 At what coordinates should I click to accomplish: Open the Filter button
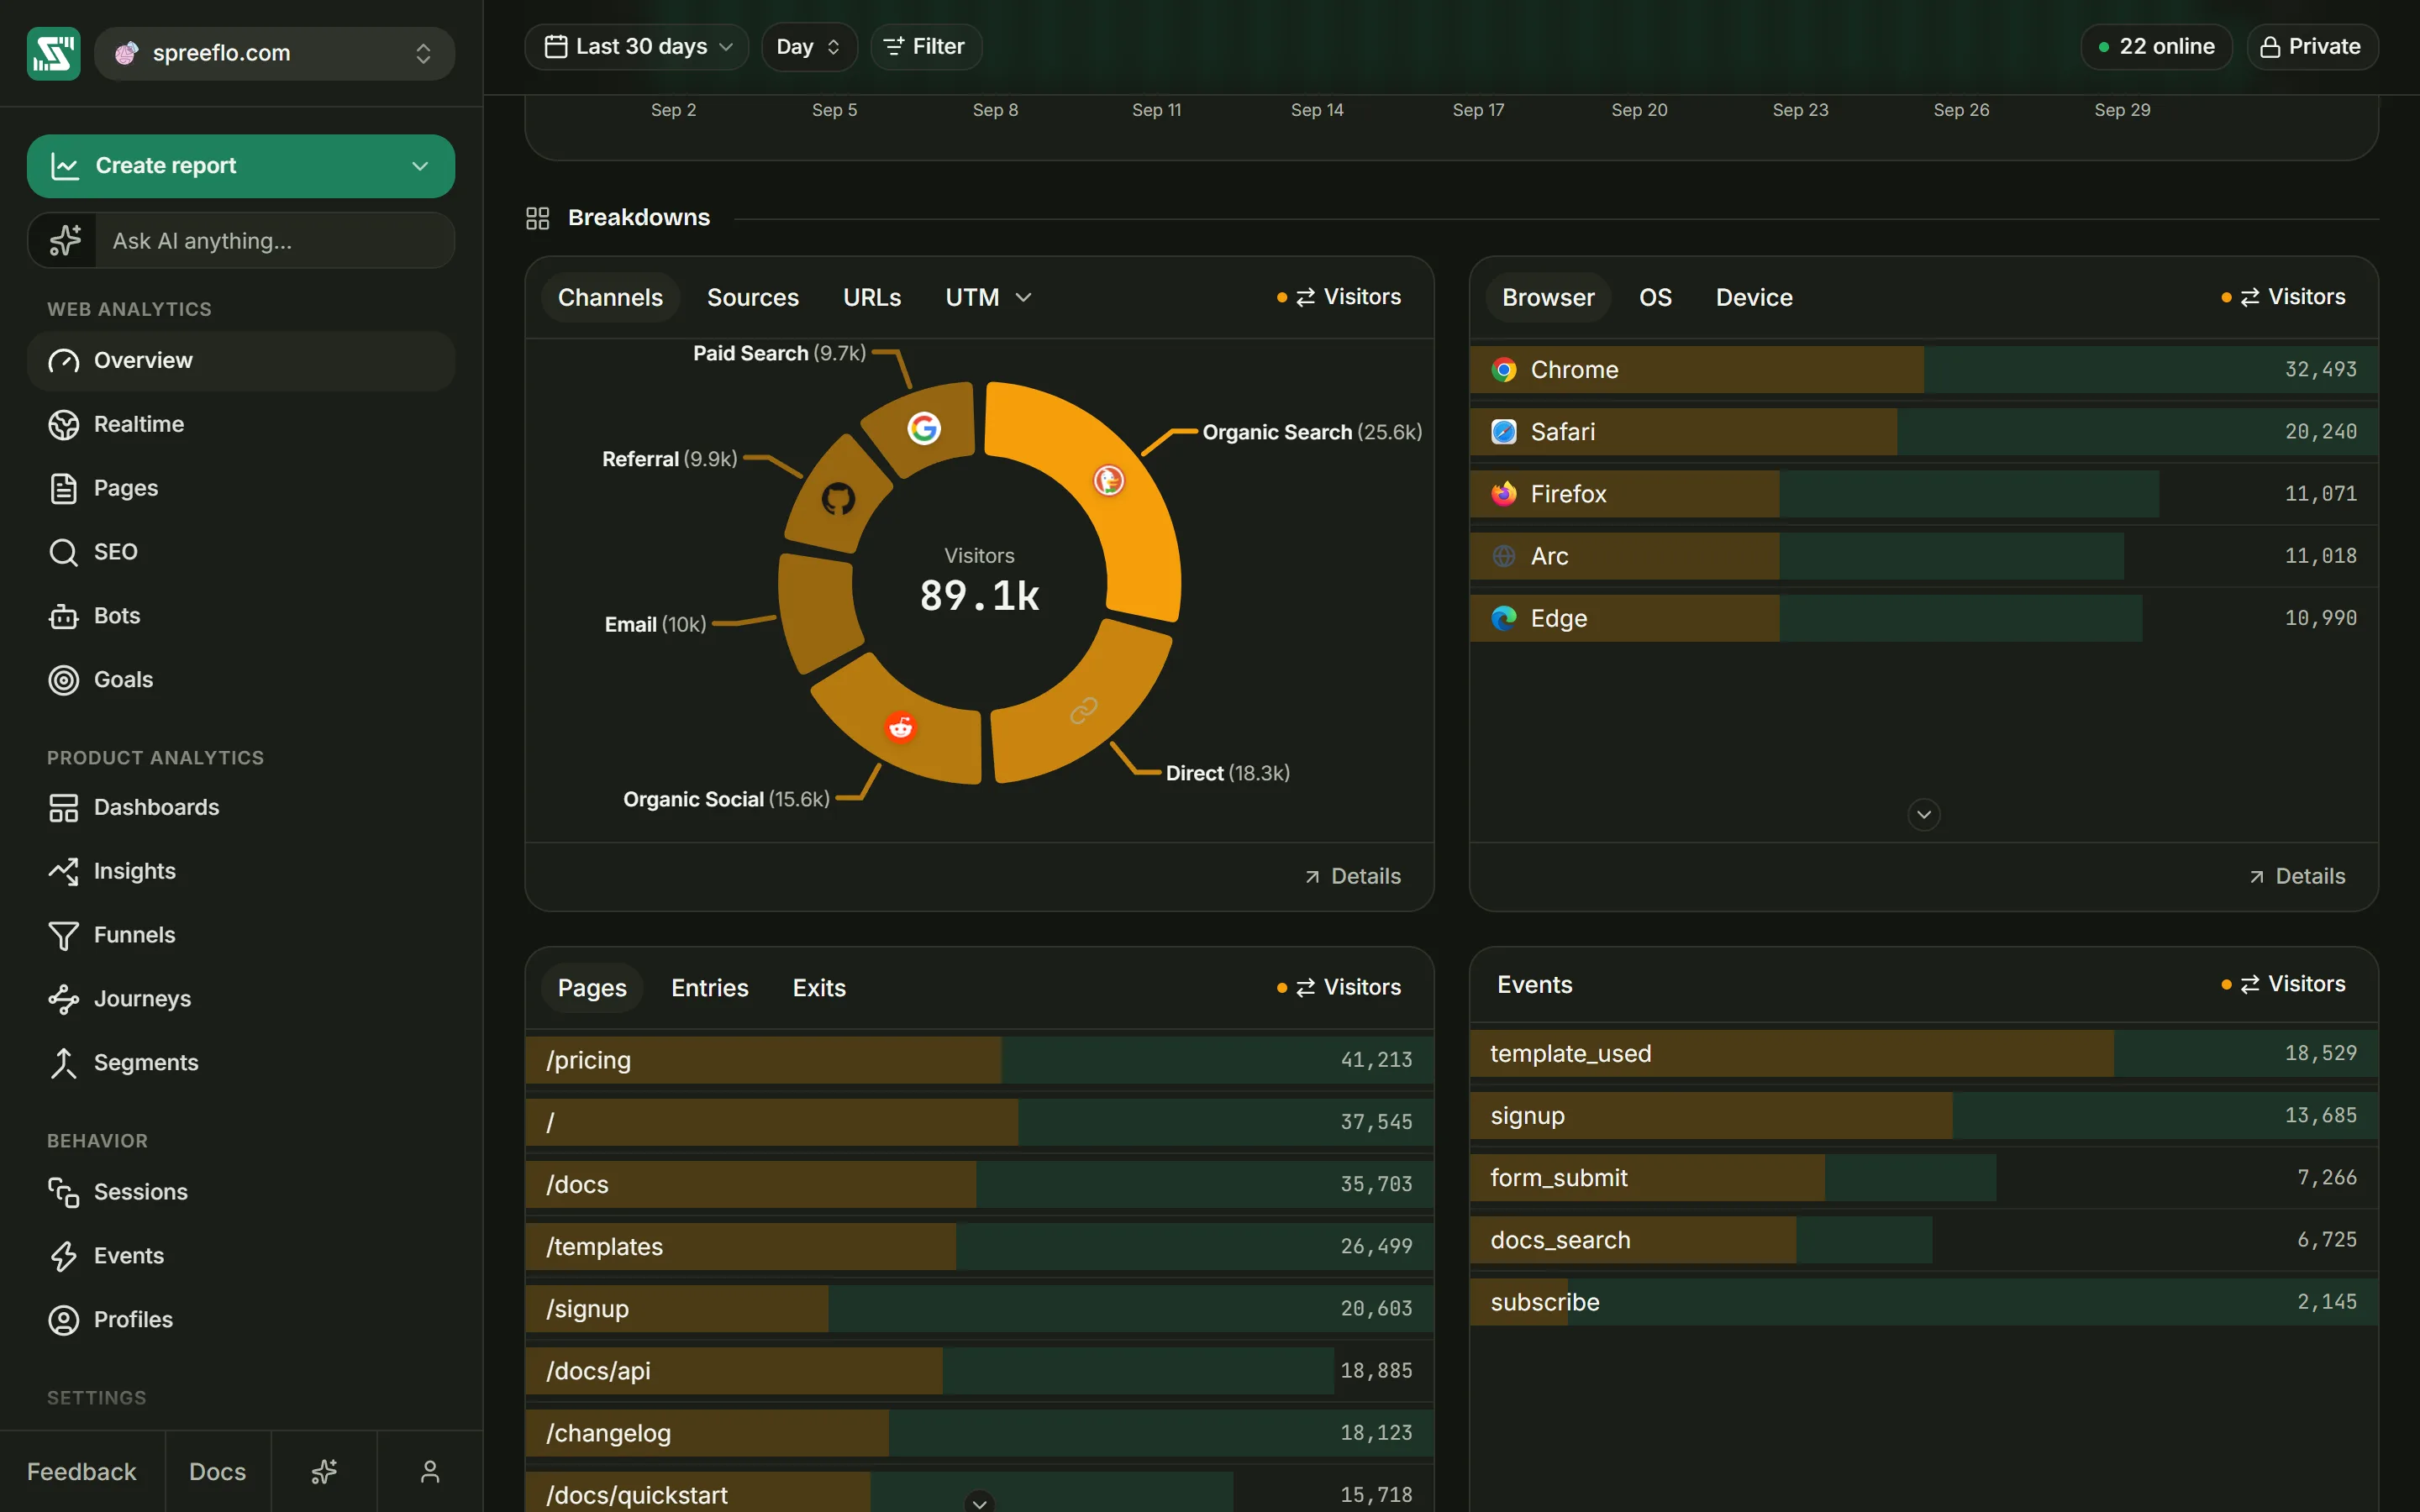[x=926, y=47]
